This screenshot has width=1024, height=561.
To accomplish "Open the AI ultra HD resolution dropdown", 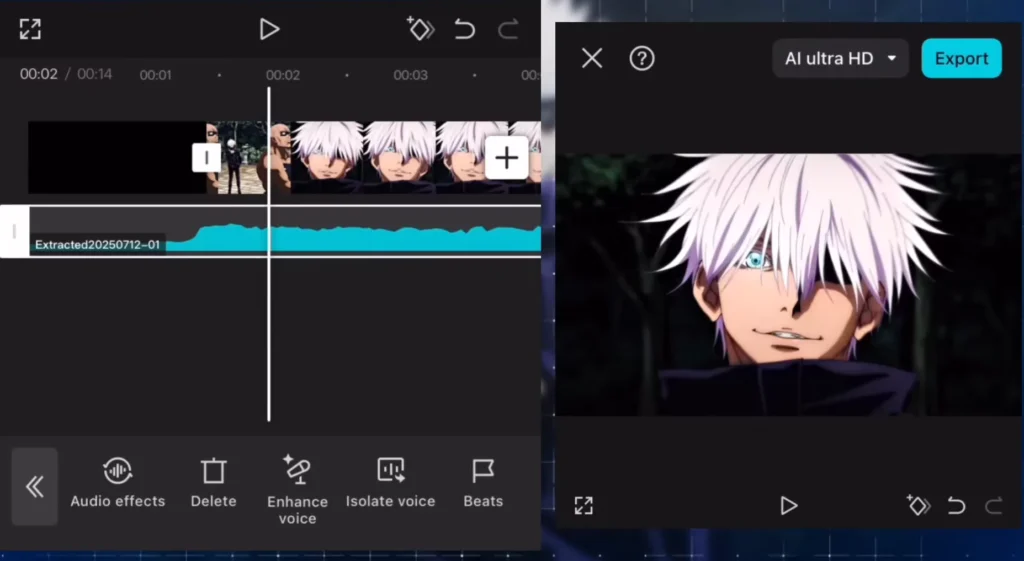I will coord(840,59).
